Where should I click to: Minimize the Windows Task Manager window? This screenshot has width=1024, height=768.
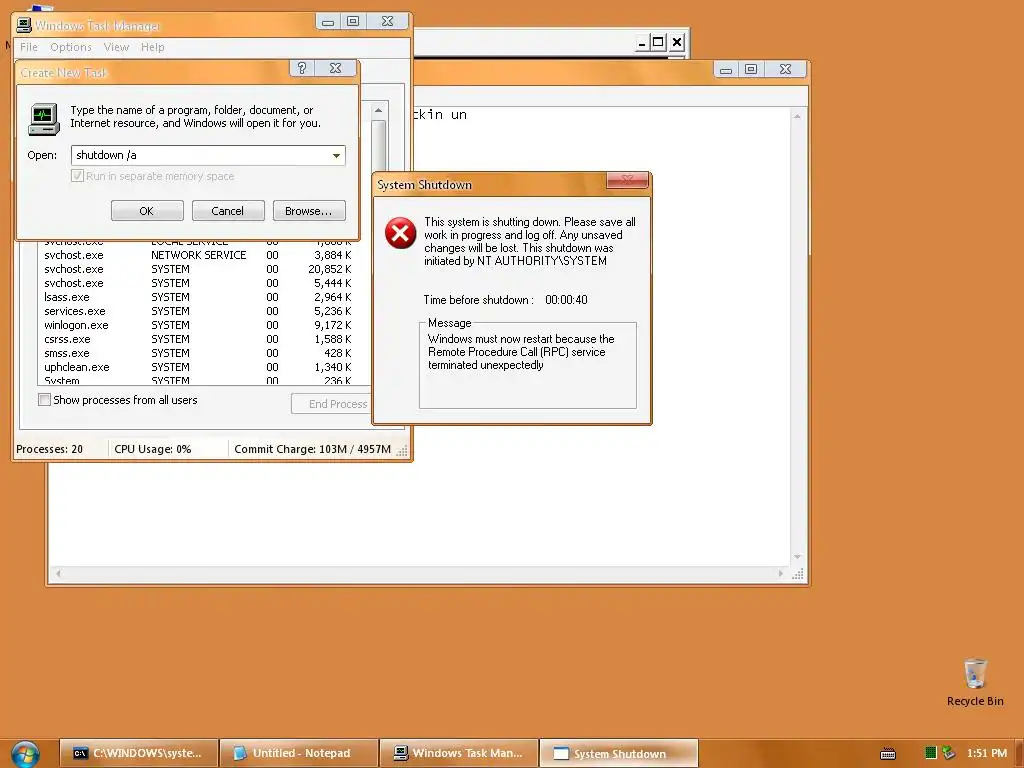click(328, 22)
